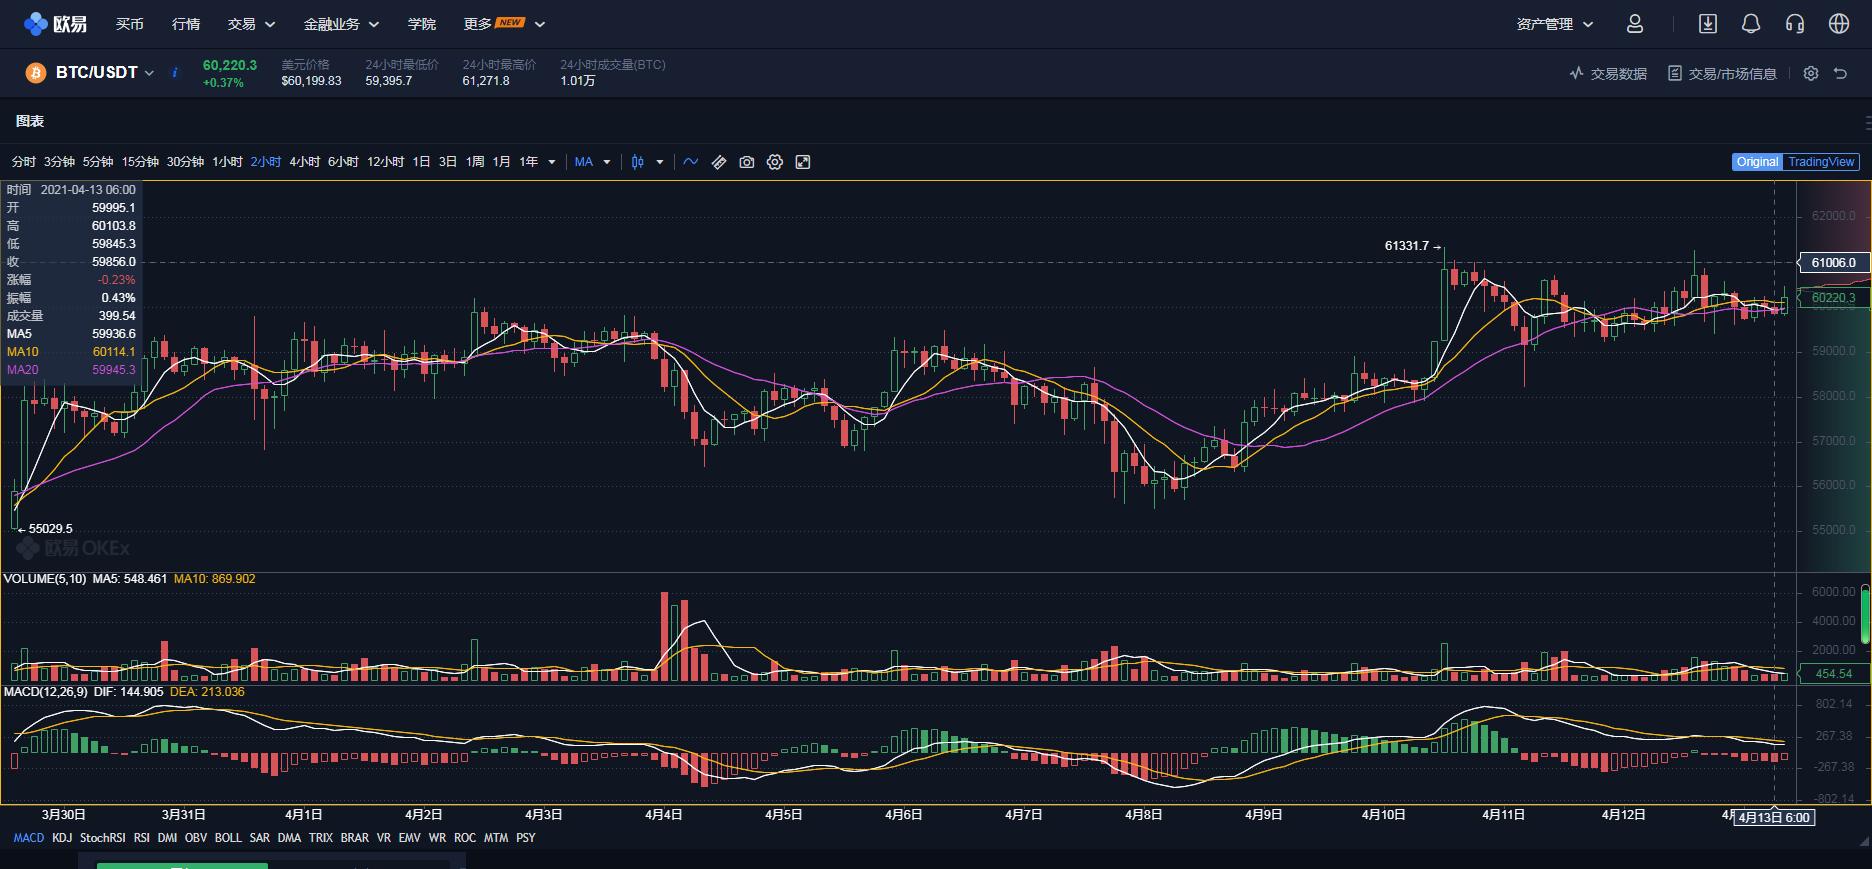The width and height of the screenshot is (1872, 869).
Task: Select the 4小时 timeframe tab
Action: (x=304, y=162)
